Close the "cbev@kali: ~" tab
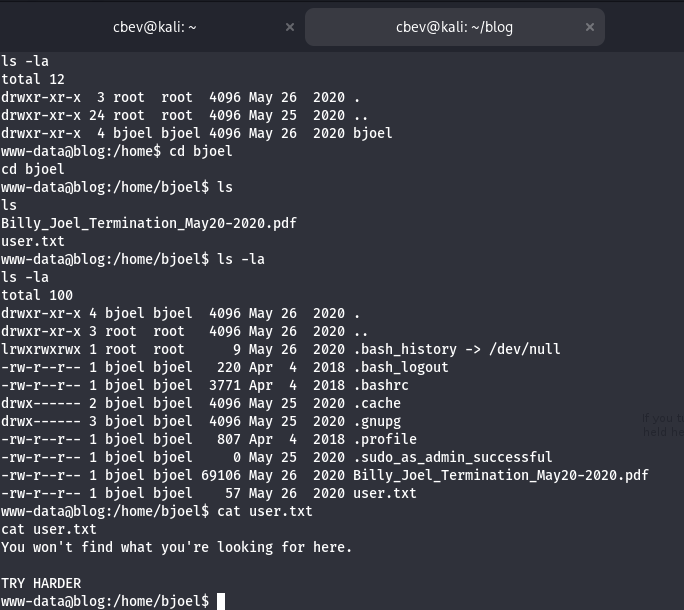684x610 pixels. point(290,27)
